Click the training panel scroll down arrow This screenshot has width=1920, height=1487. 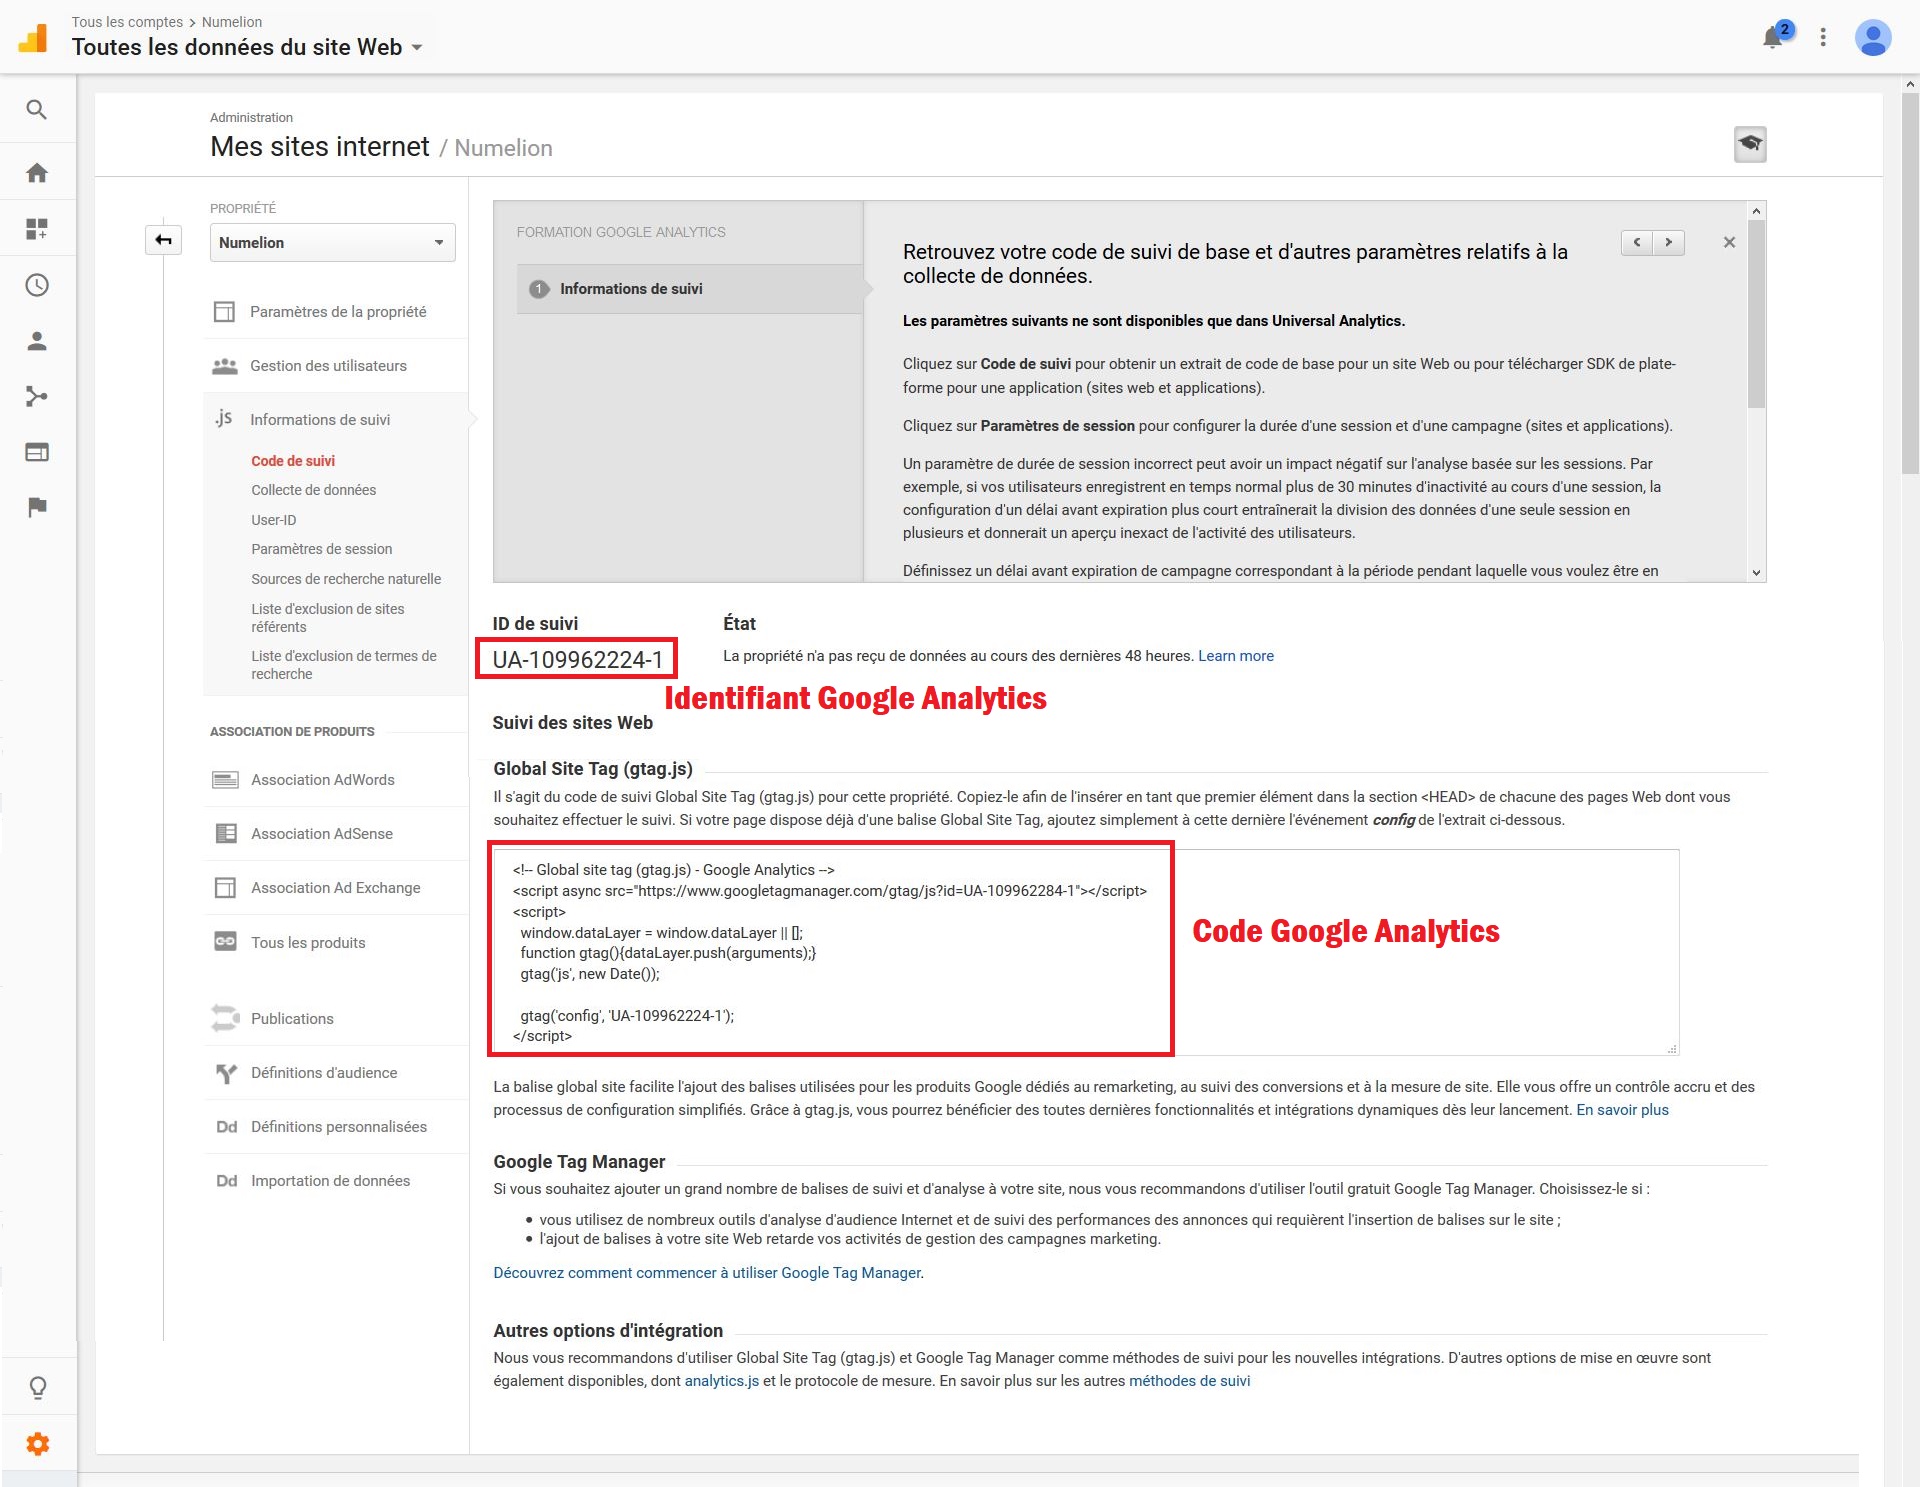[1756, 573]
